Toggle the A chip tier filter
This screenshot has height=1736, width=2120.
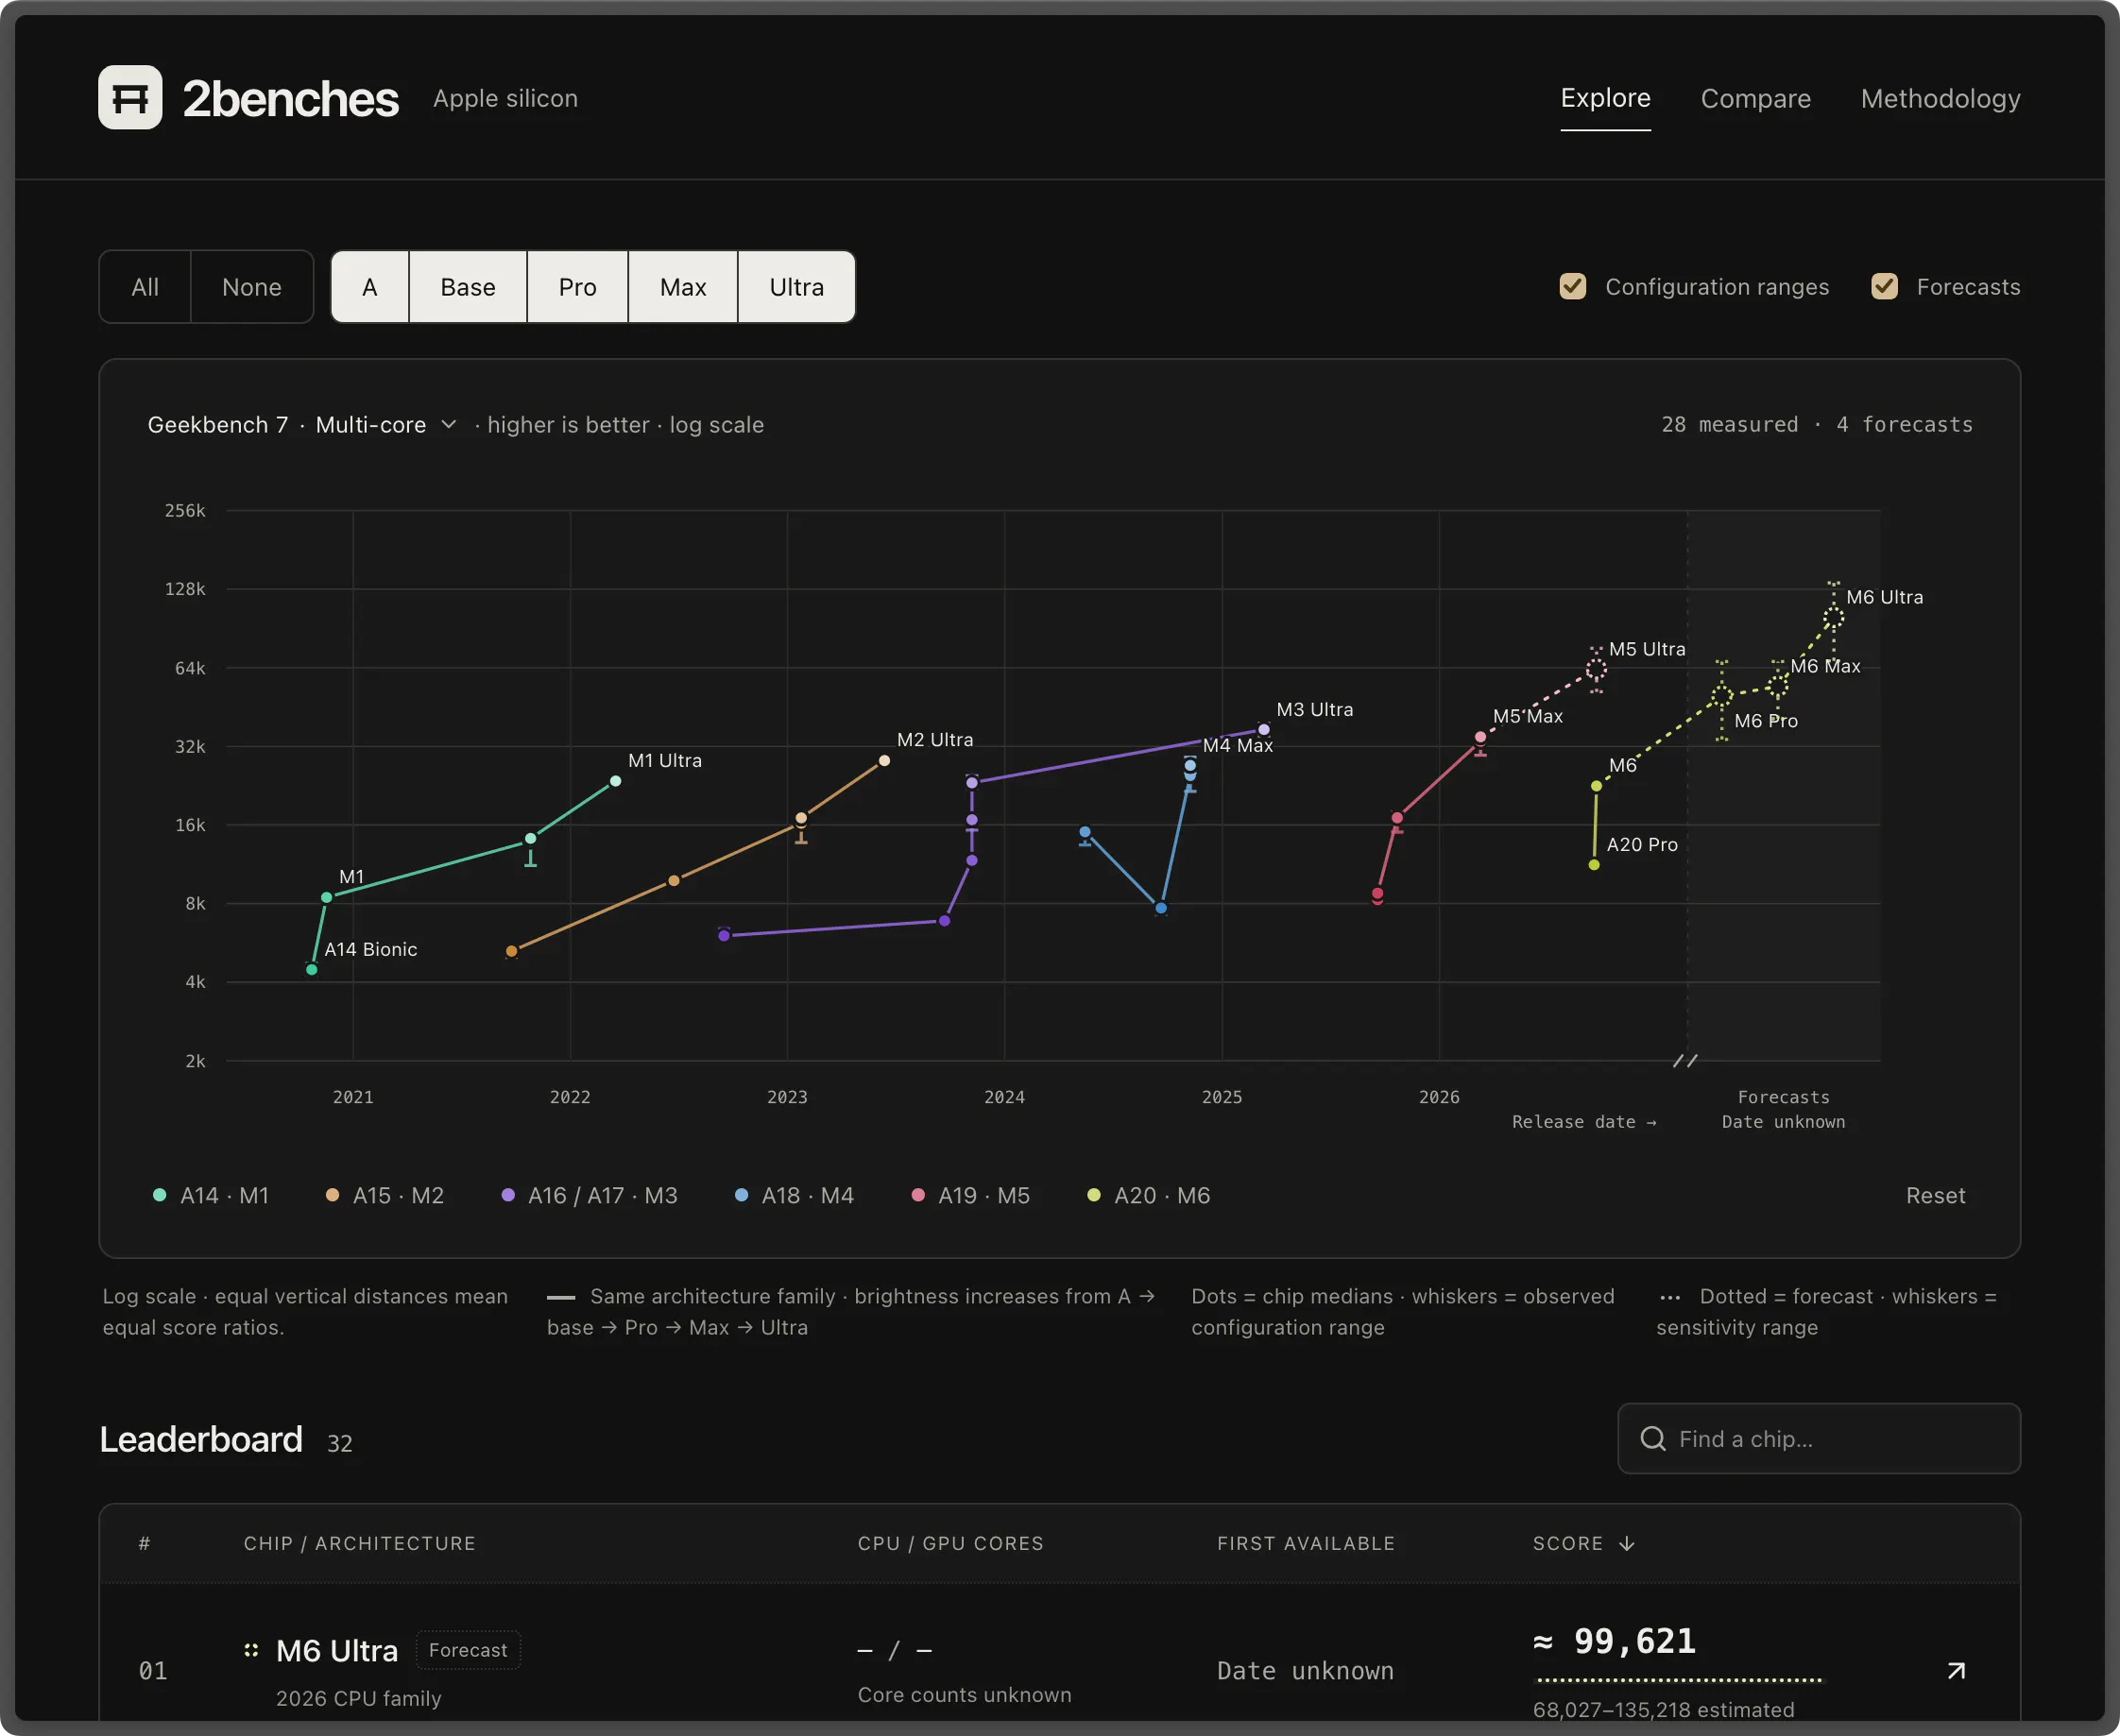(369, 287)
